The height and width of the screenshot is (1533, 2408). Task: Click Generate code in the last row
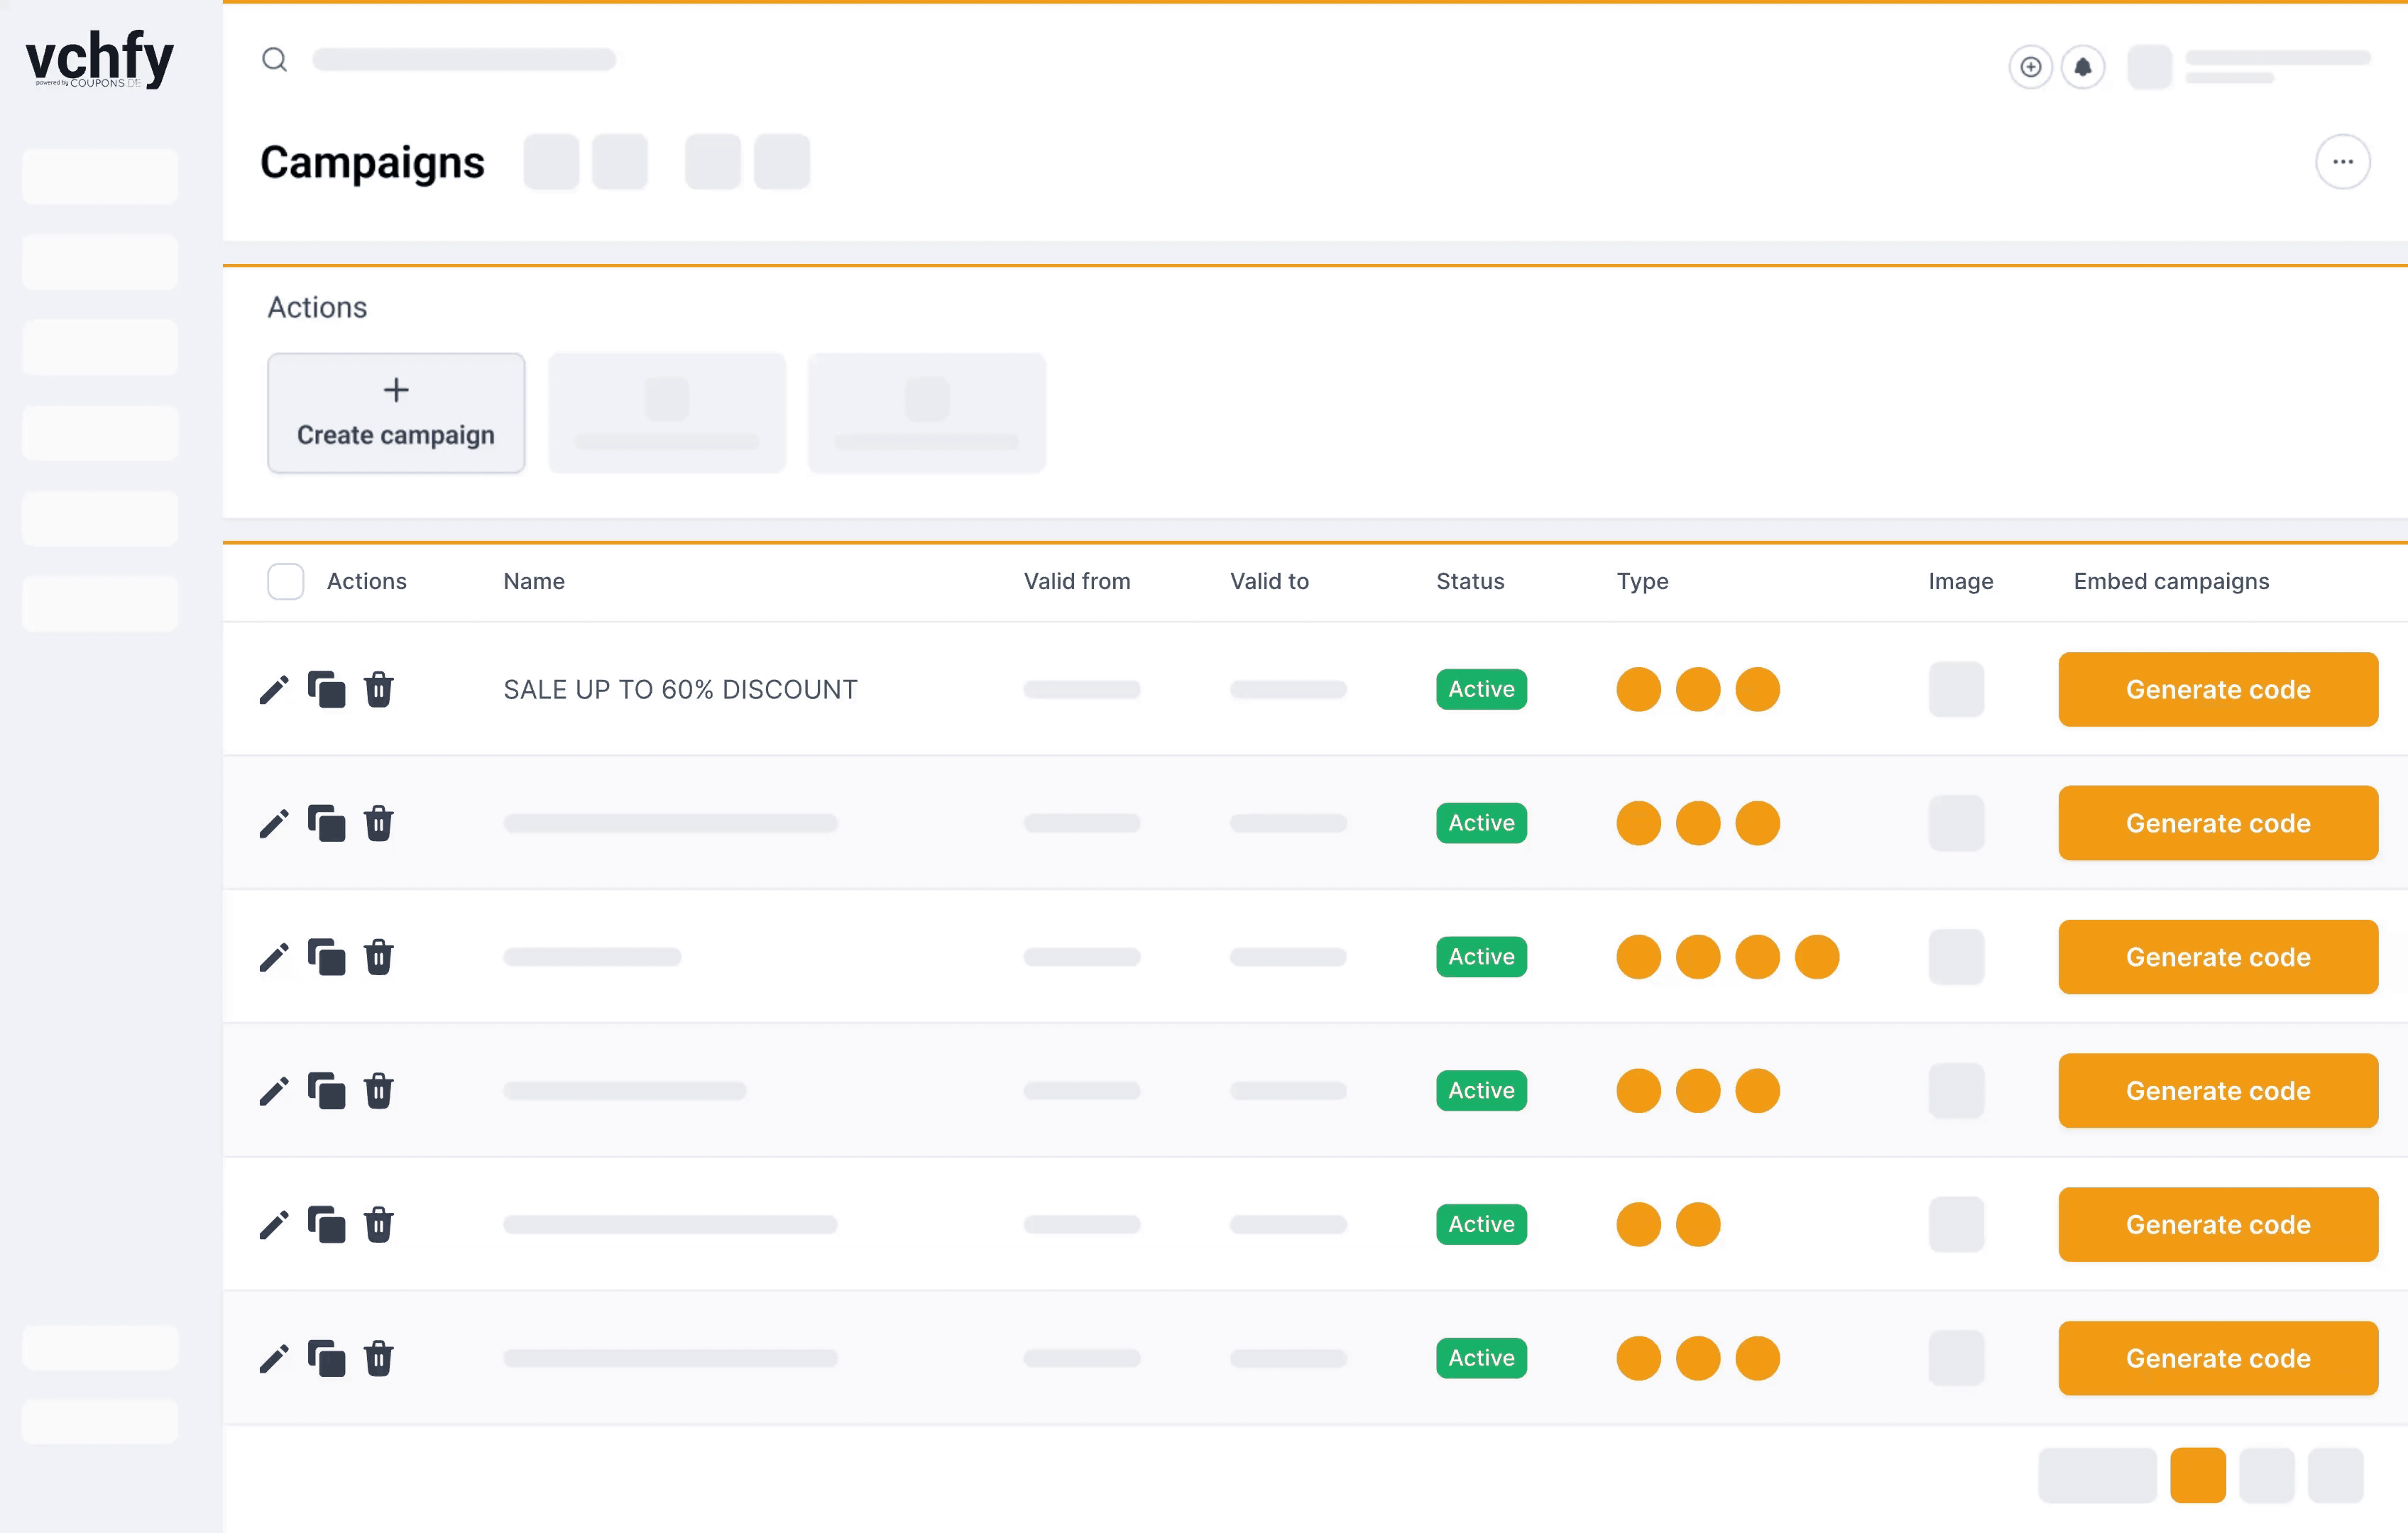click(2218, 1358)
